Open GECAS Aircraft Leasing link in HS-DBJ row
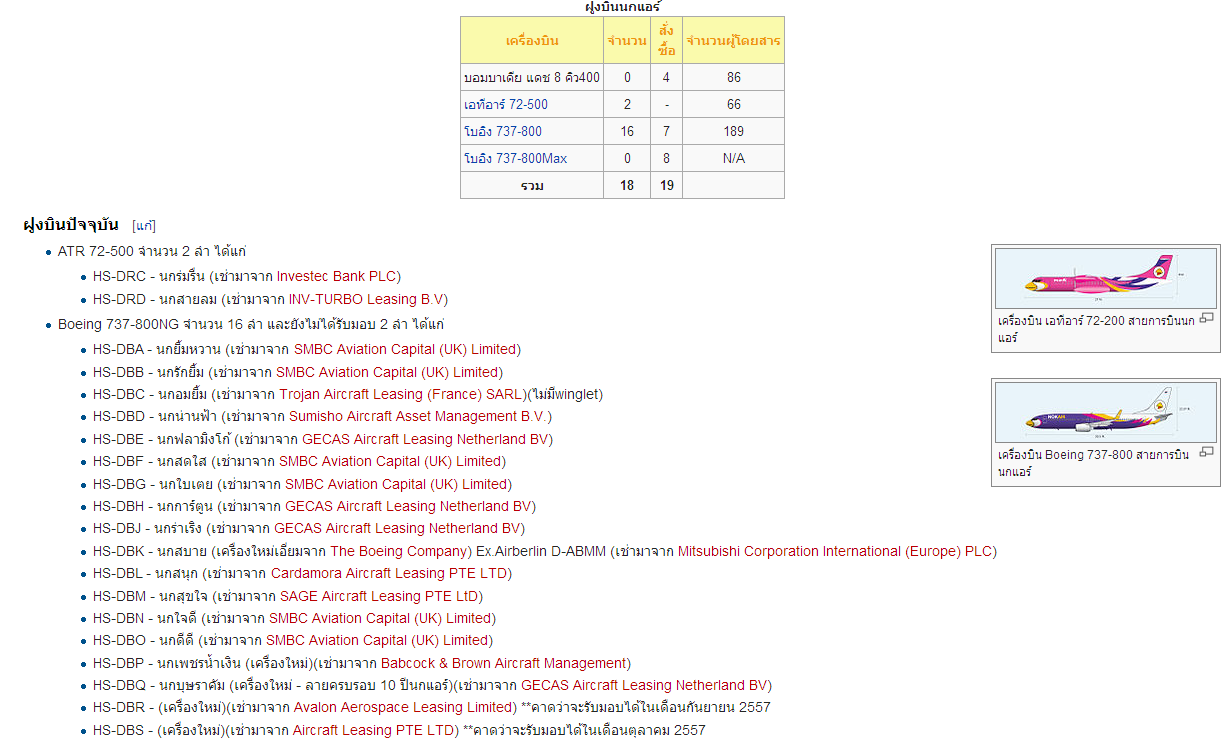This screenshot has height=739, width=1223. click(397, 528)
